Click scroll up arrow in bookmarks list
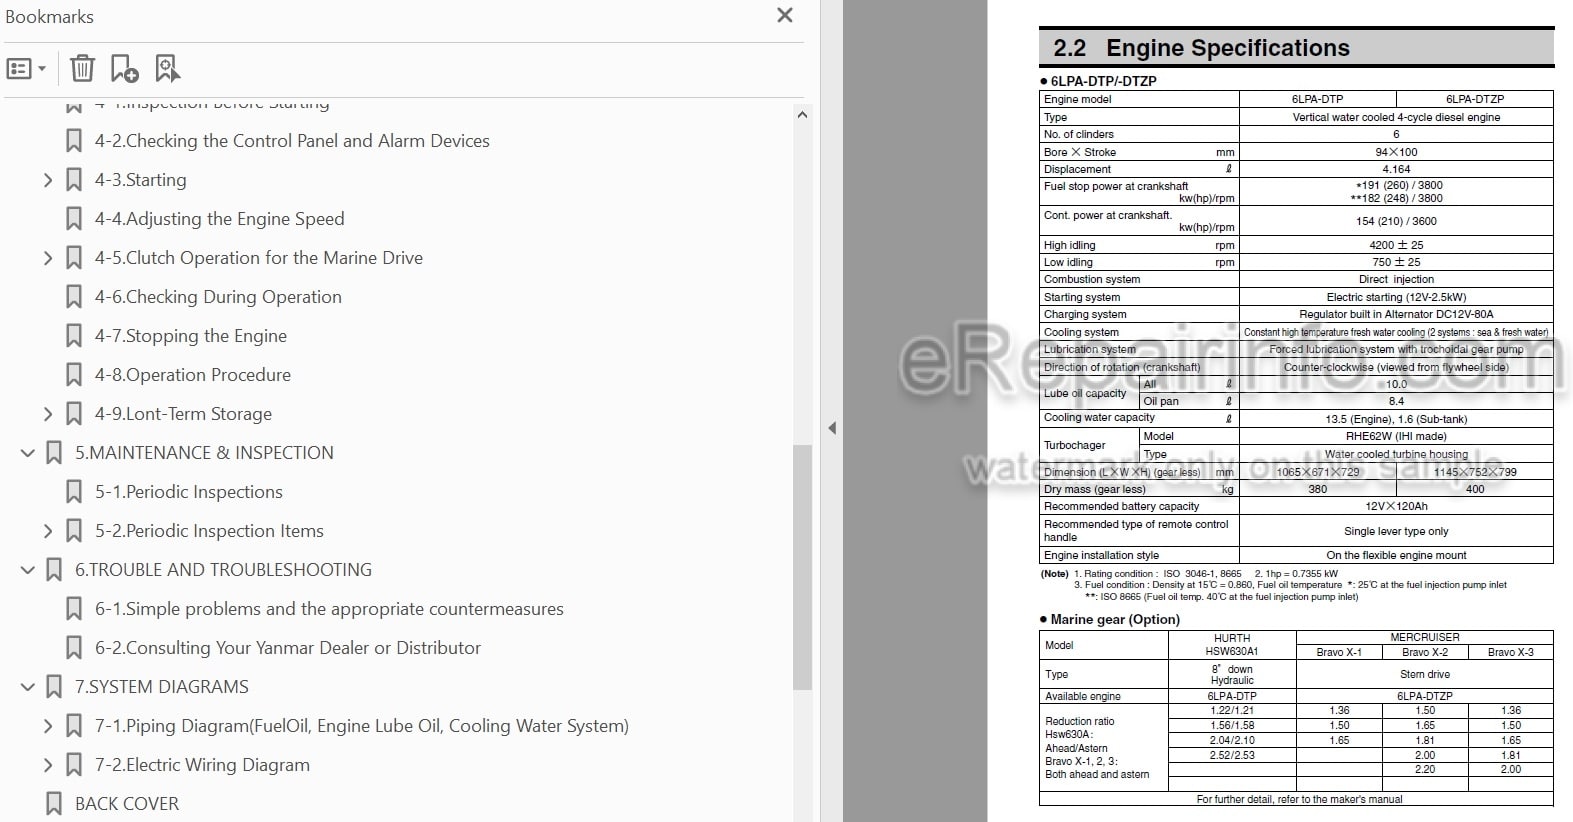1573x822 pixels. point(802,115)
